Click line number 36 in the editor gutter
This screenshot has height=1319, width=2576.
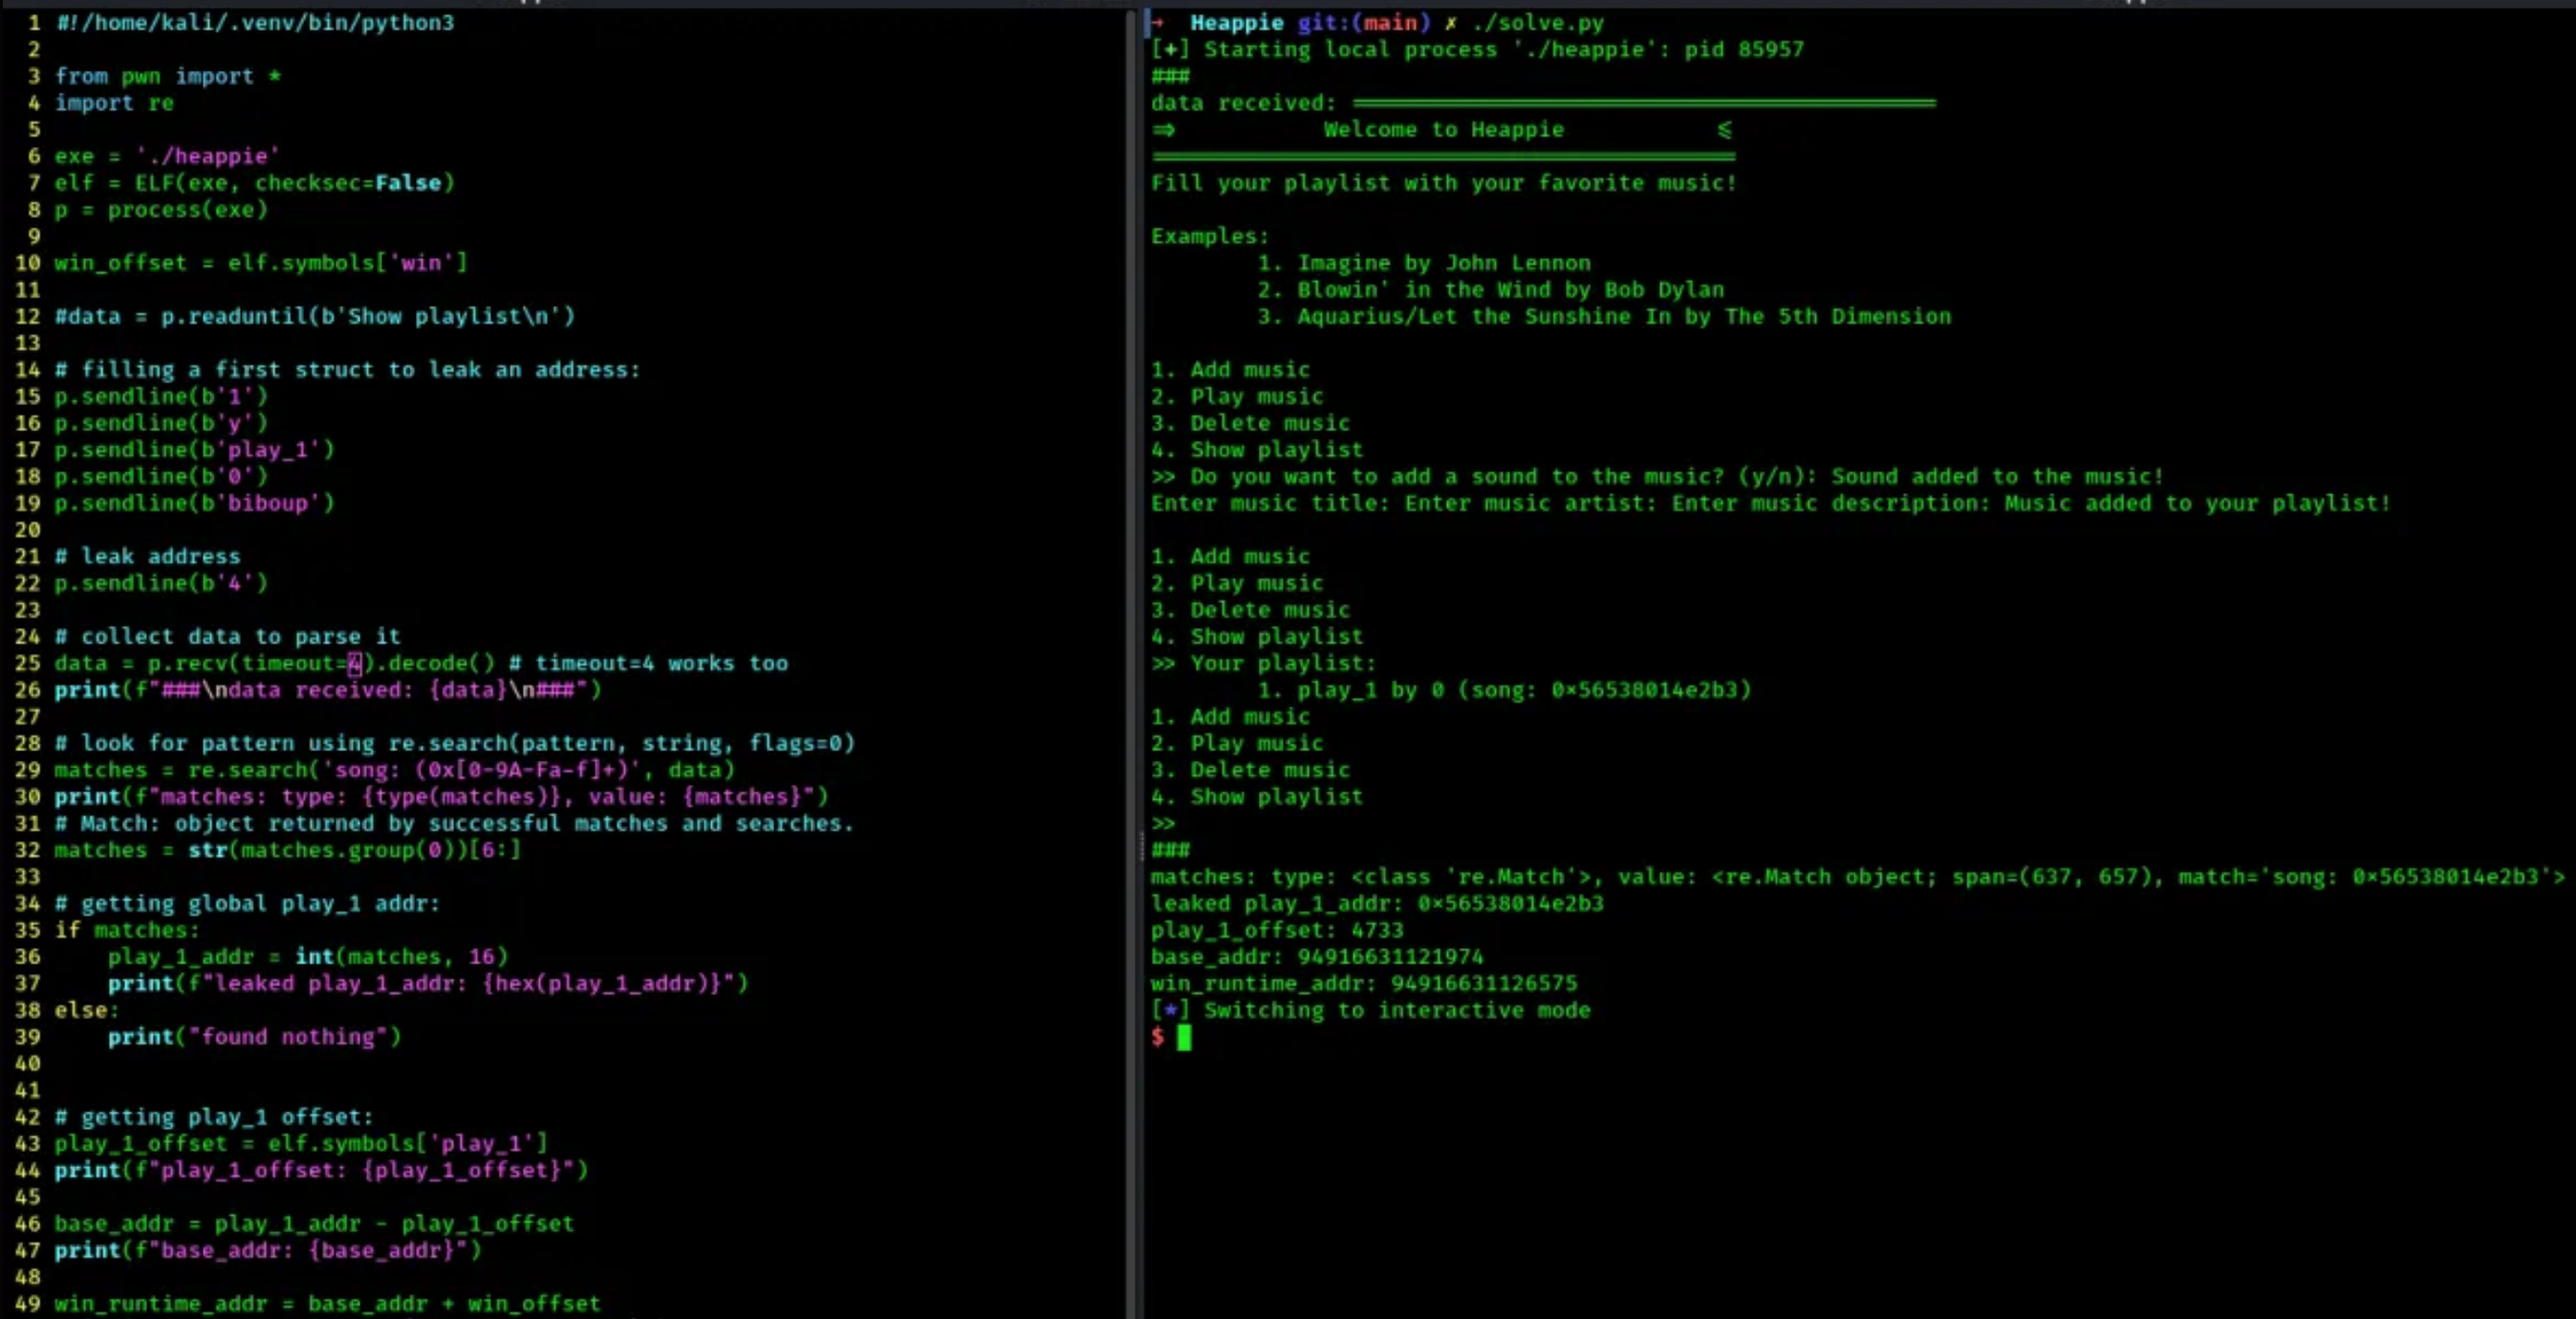tap(27, 957)
